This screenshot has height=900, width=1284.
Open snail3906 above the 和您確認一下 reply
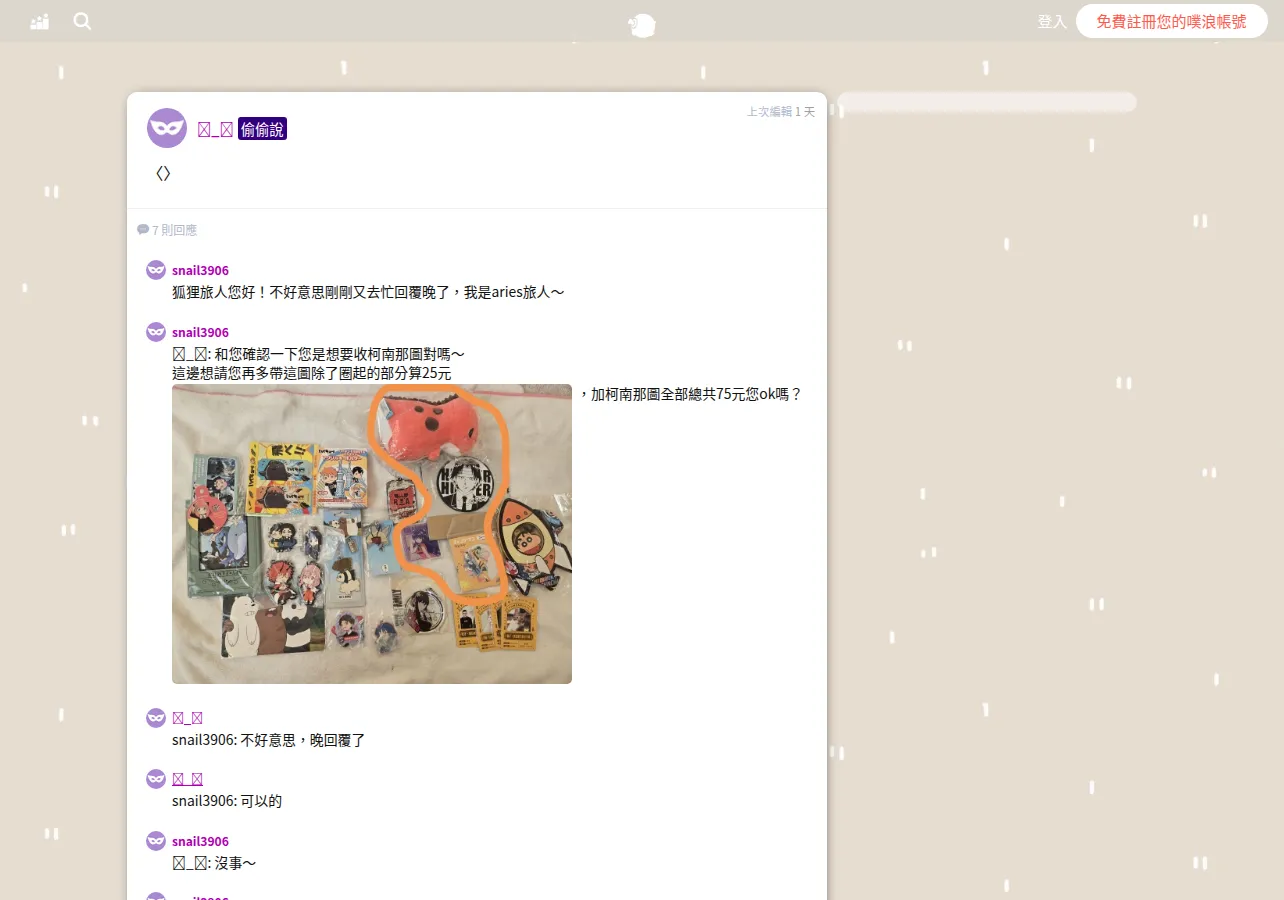[200, 333]
